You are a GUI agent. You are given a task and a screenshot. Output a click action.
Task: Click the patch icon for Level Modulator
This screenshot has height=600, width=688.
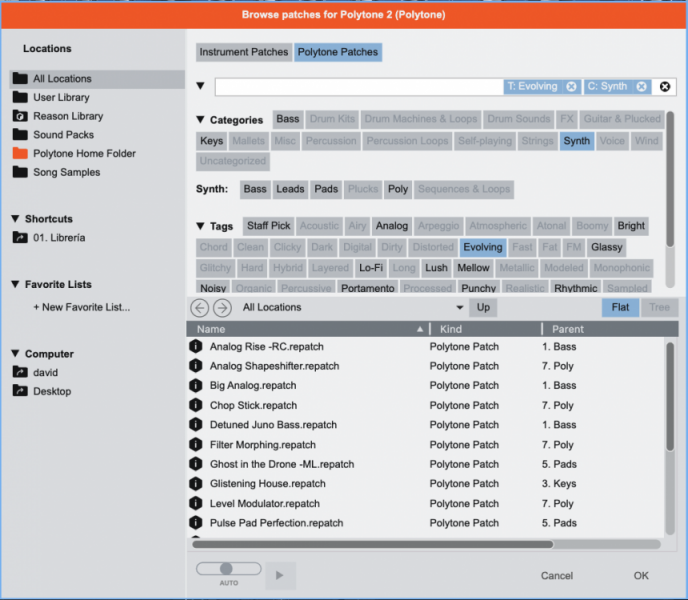coord(196,503)
